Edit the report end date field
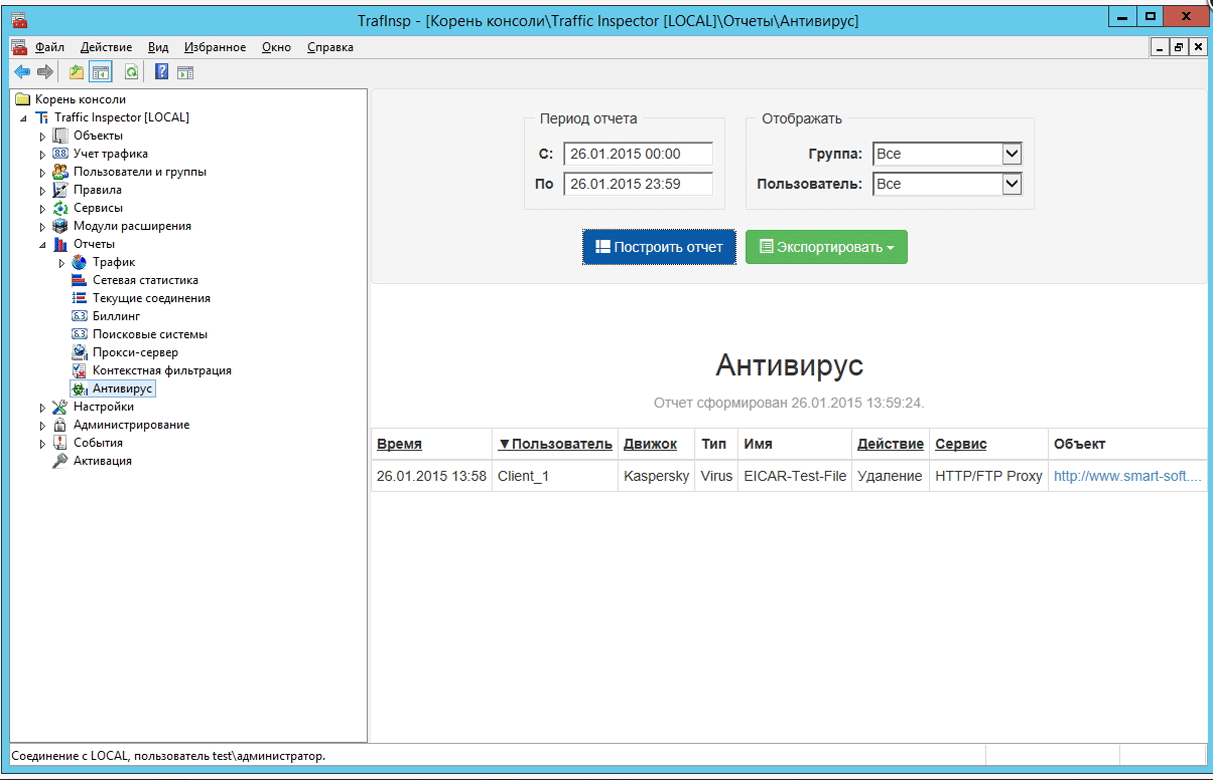Image resolution: width=1213 pixels, height=780 pixels. tap(638, 184)
